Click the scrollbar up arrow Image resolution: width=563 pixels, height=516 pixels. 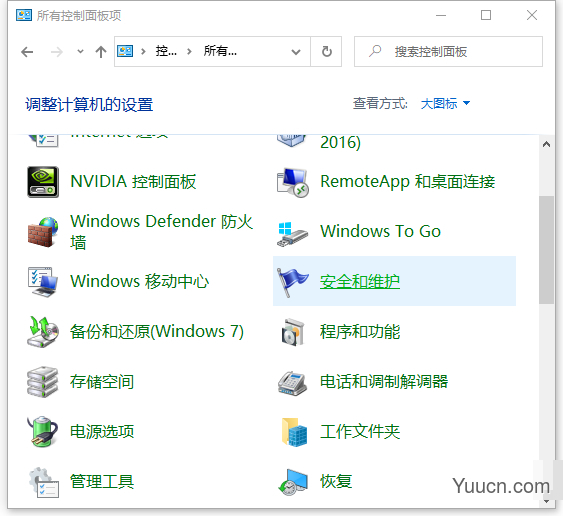546,144
